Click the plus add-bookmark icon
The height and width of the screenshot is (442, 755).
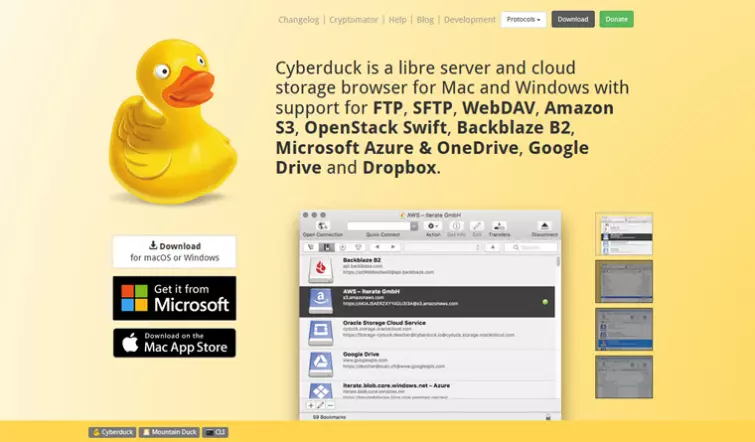click(x=311, y=405)
